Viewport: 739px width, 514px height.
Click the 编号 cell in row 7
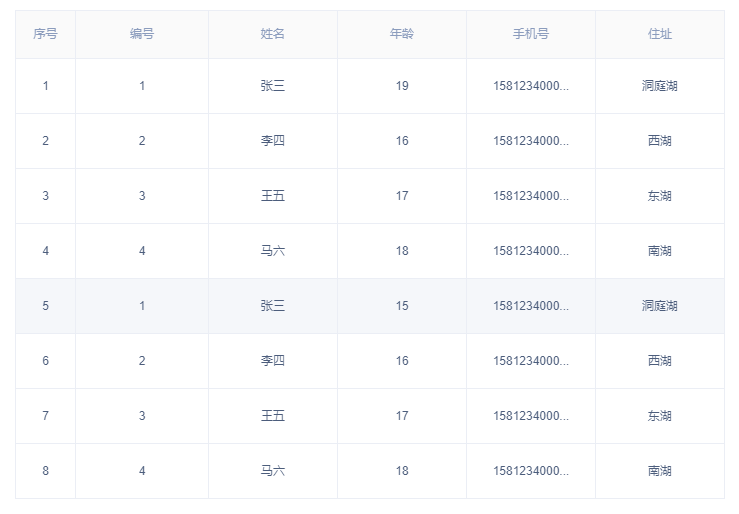click(142, 416)
